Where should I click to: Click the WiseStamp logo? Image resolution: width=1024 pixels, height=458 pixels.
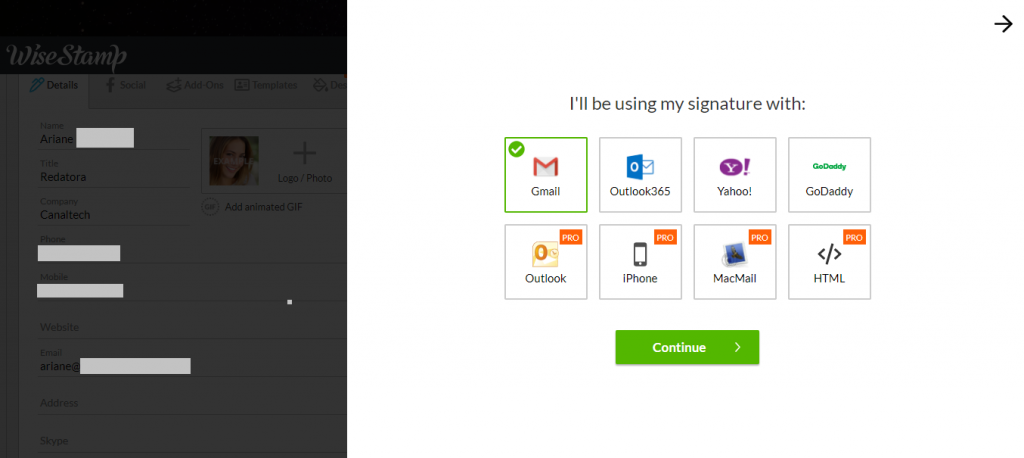click(x=67, y=57)
